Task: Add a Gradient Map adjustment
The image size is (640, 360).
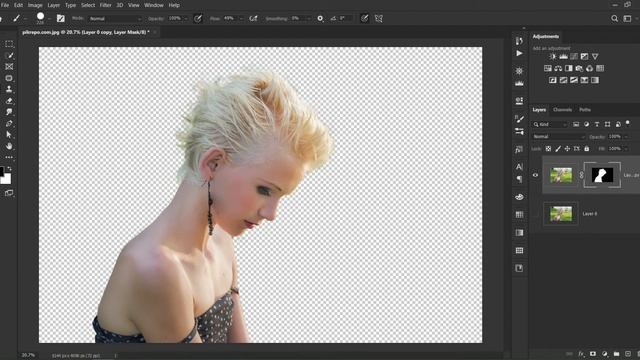Action: [595, 80]
